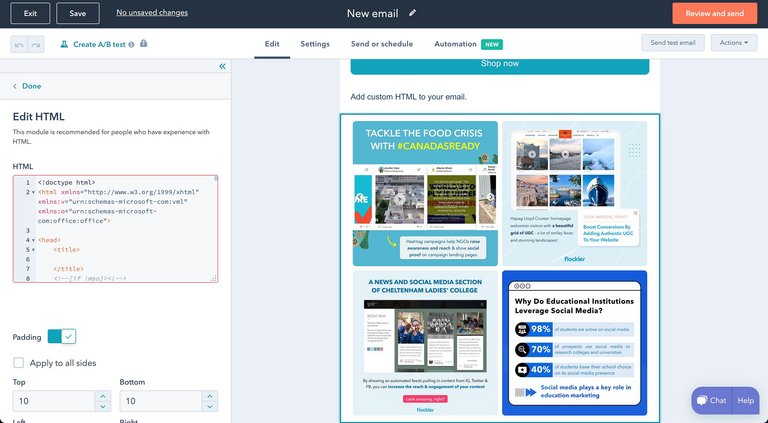
Task: Select the Hapag-Lloyd Cruises UGC image
Action: coord(575,193)
